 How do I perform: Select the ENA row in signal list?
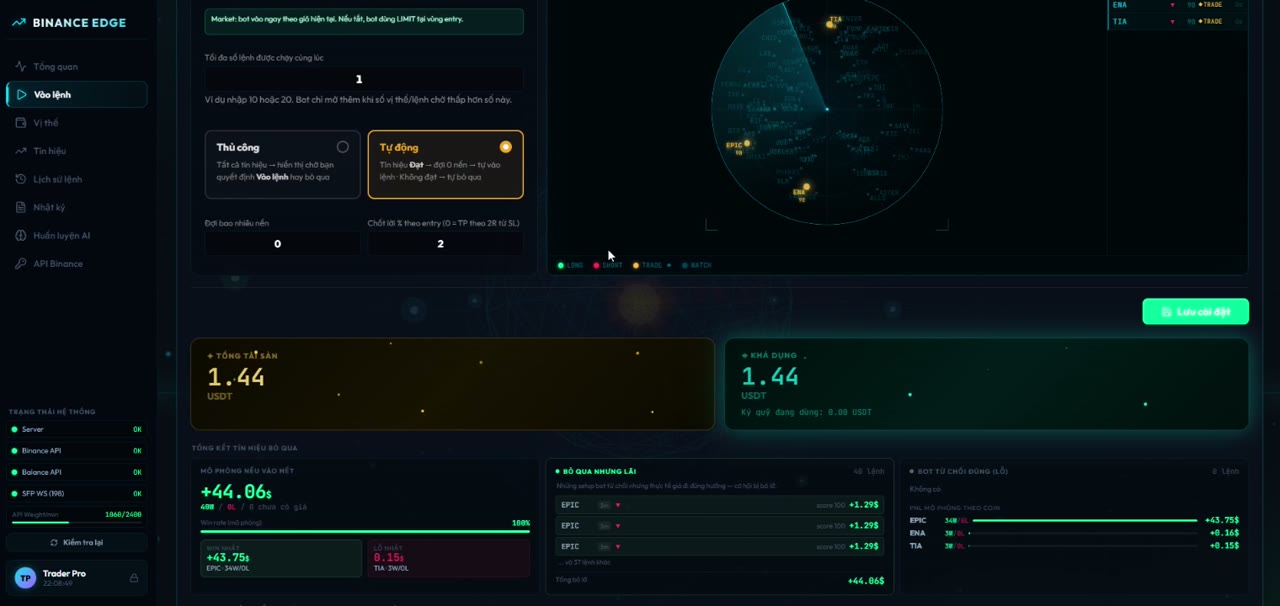tap(1178, 5)
